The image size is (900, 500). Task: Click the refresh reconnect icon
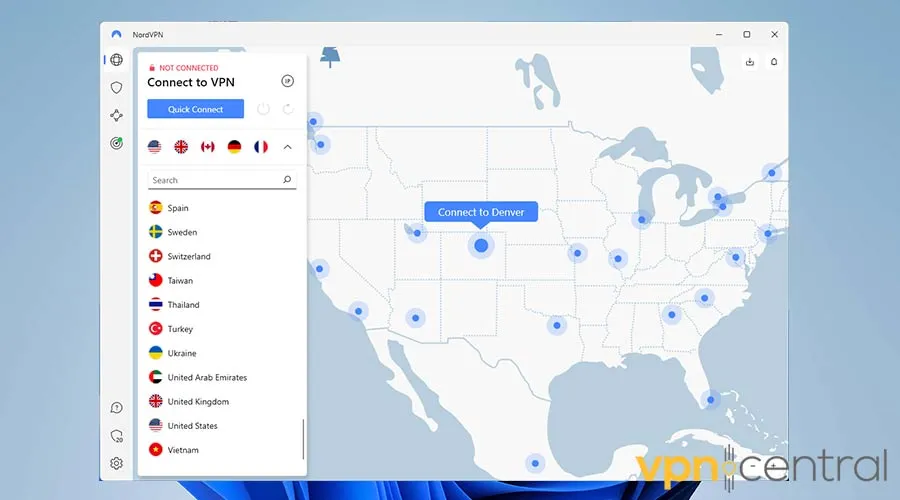288,108
